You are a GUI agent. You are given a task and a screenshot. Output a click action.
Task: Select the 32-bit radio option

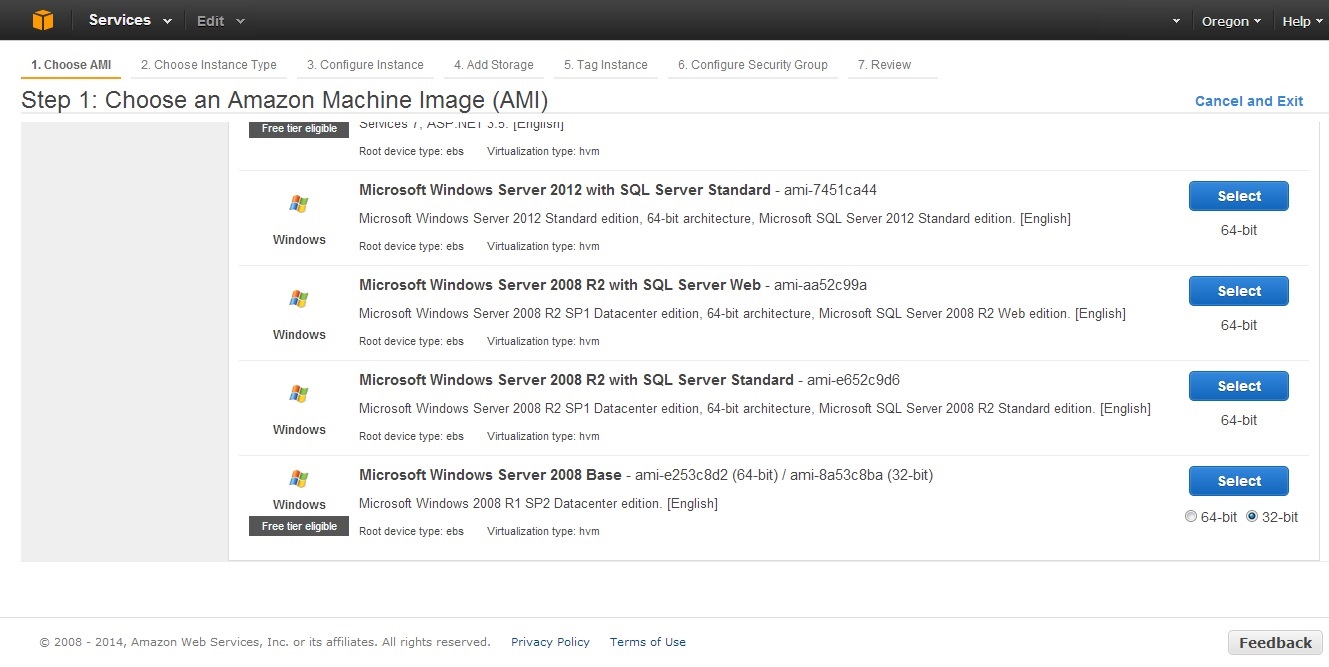1252,517
